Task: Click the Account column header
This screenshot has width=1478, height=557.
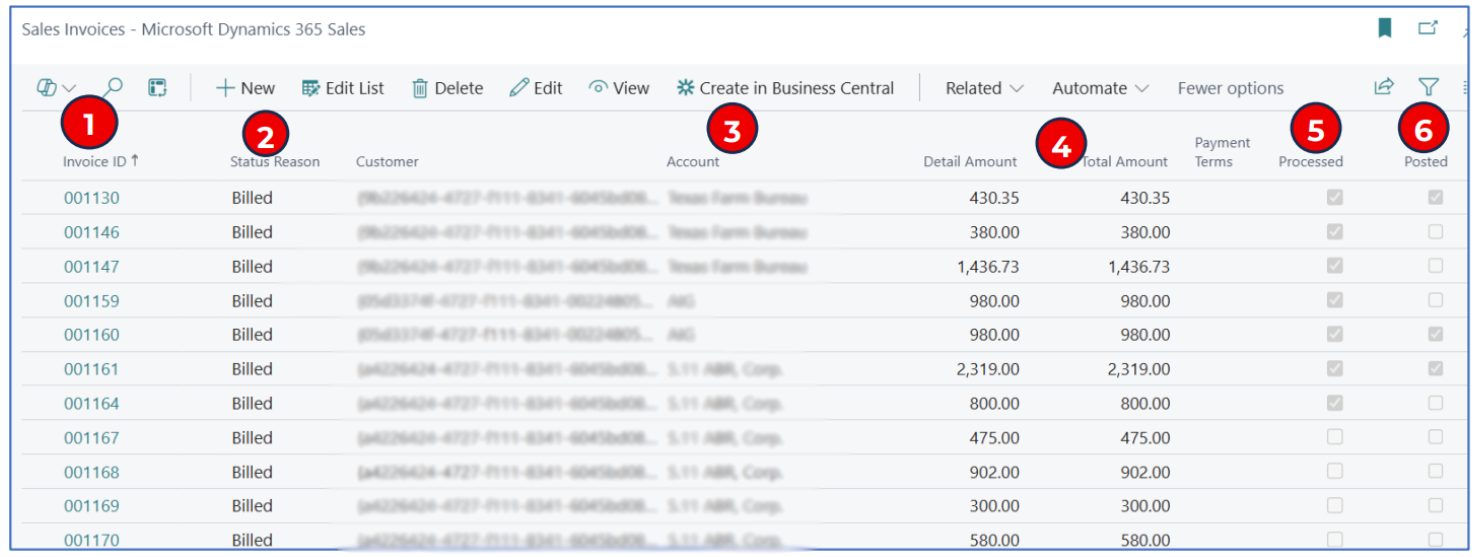Action: pyautogui.click(x=693, y=161)
